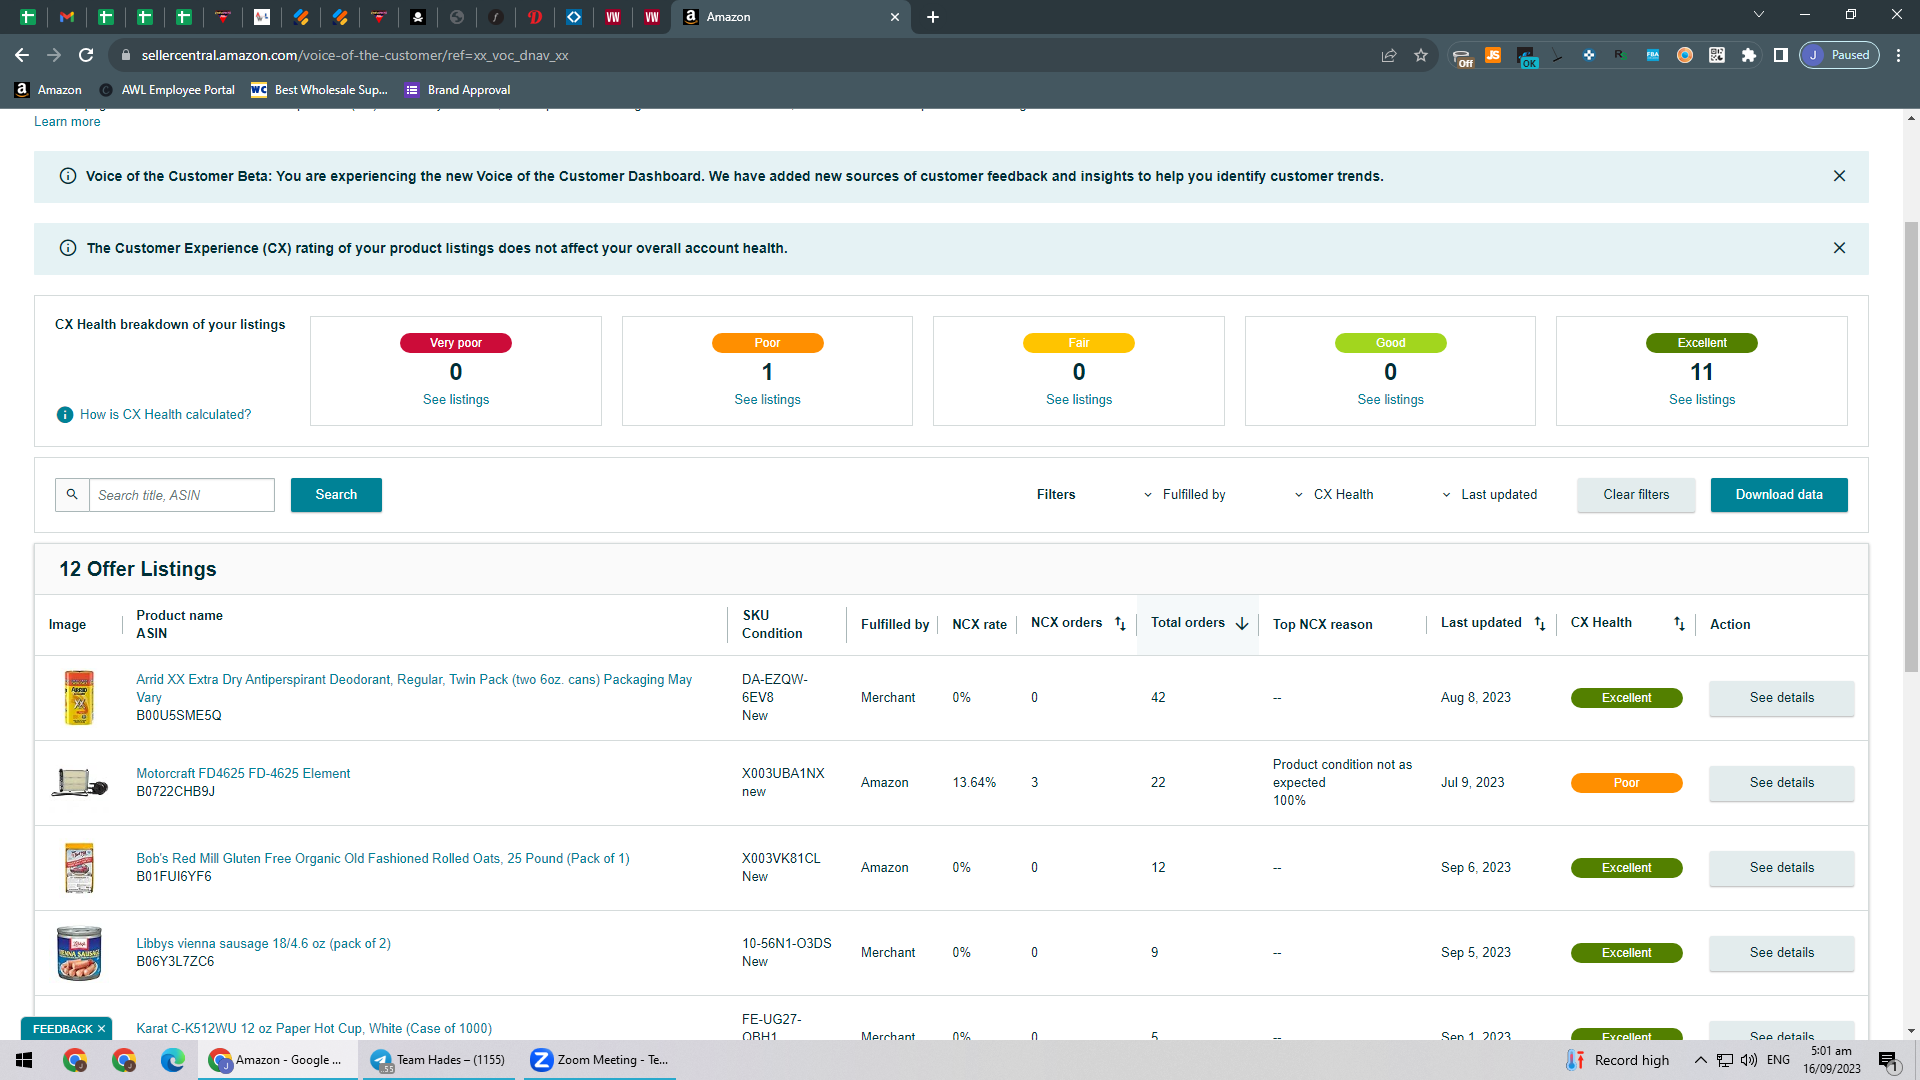
Task: Click the Search button
Action: click(x=336, y=495)
